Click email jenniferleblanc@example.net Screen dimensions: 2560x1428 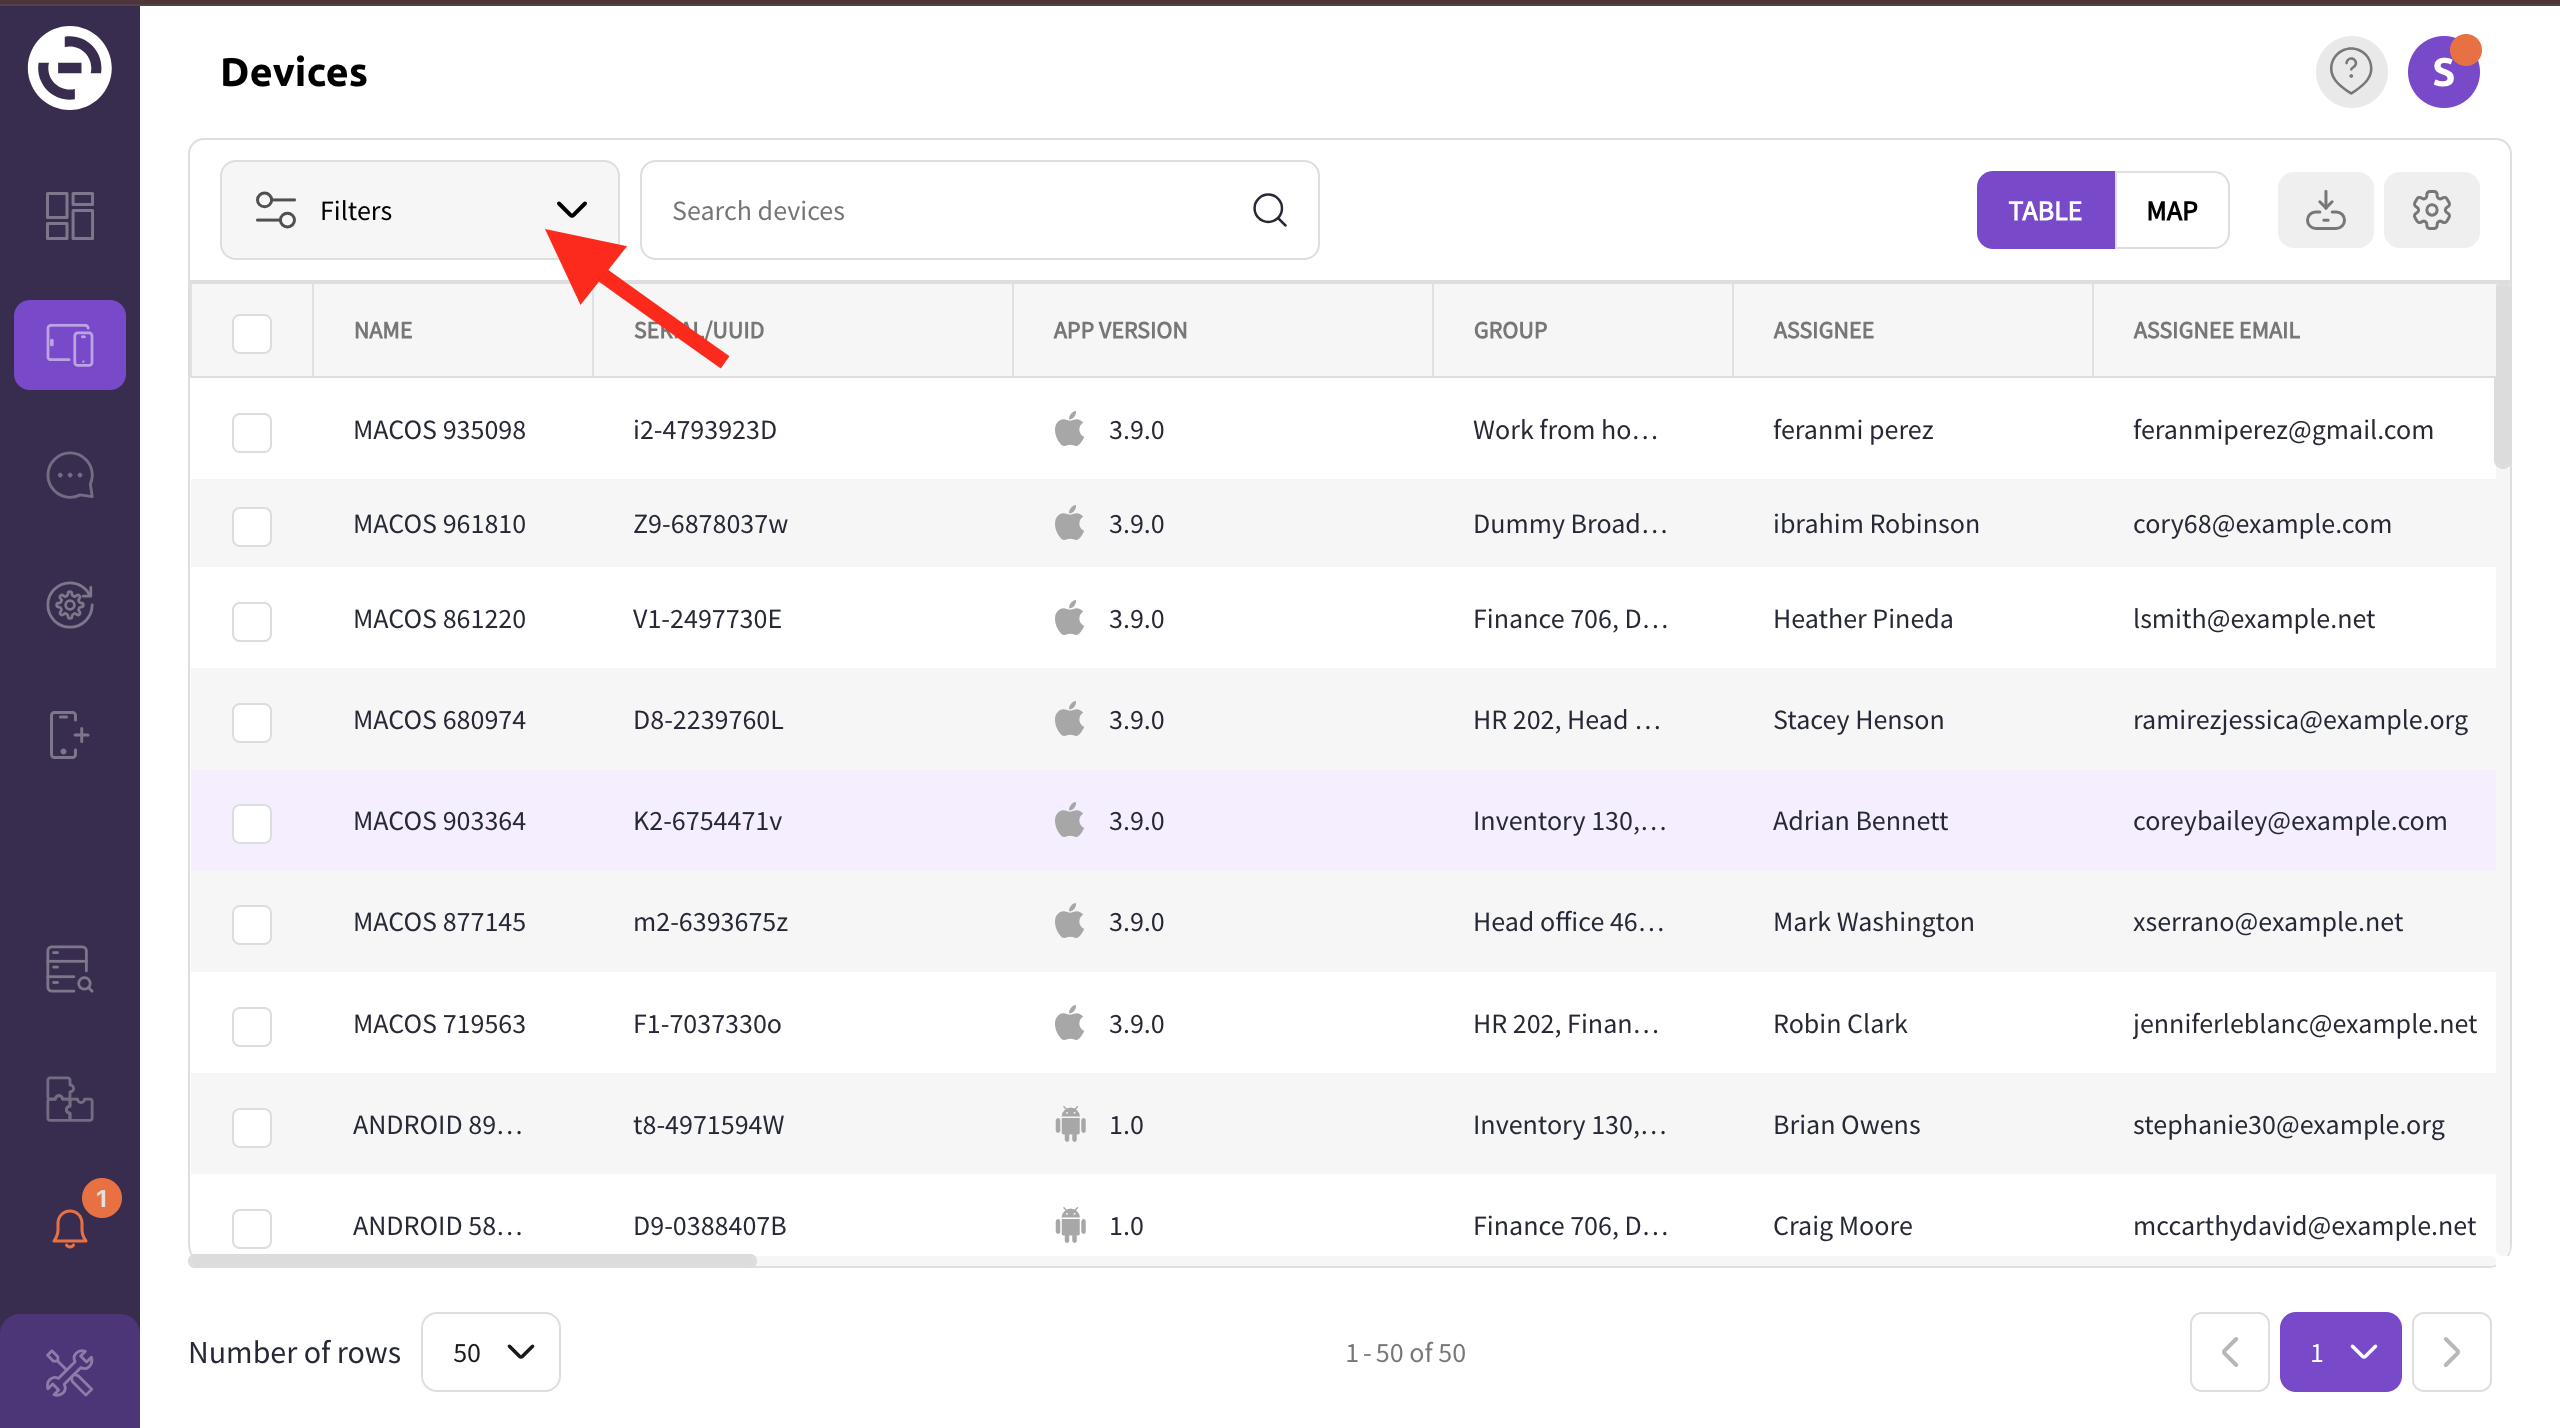[2305, 1024]
